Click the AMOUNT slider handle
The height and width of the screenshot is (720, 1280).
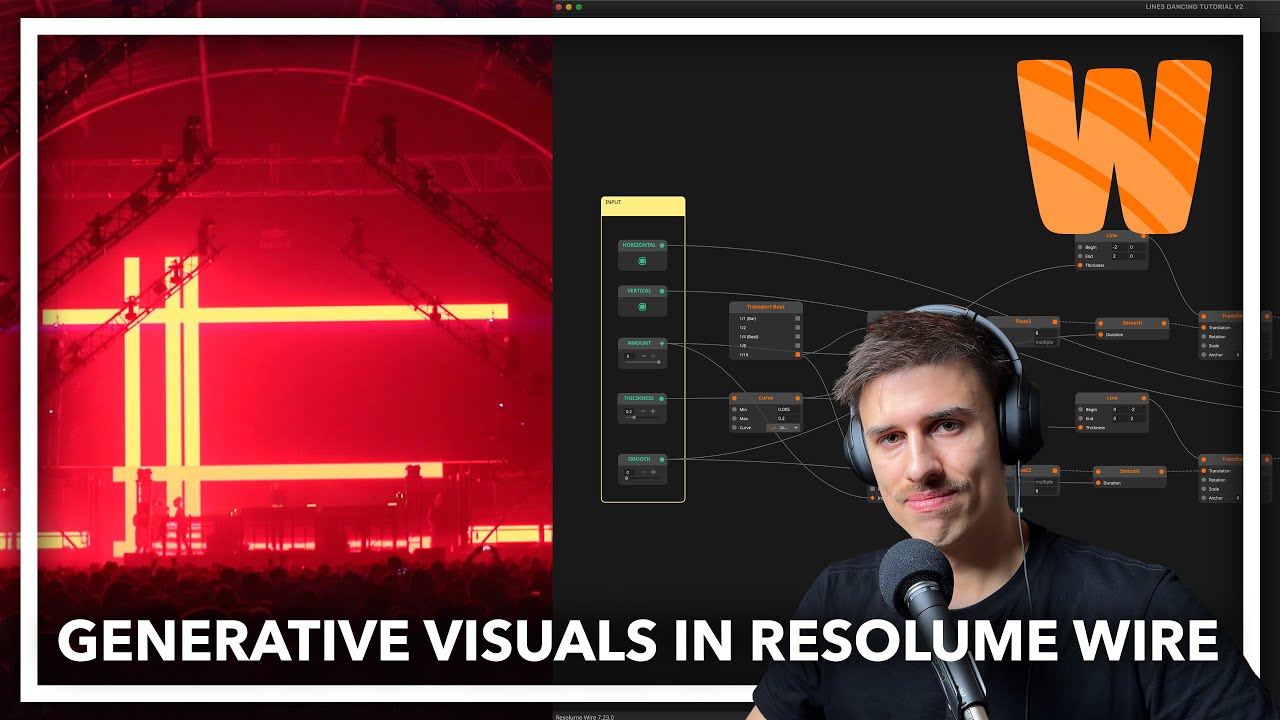click(658, 362)
